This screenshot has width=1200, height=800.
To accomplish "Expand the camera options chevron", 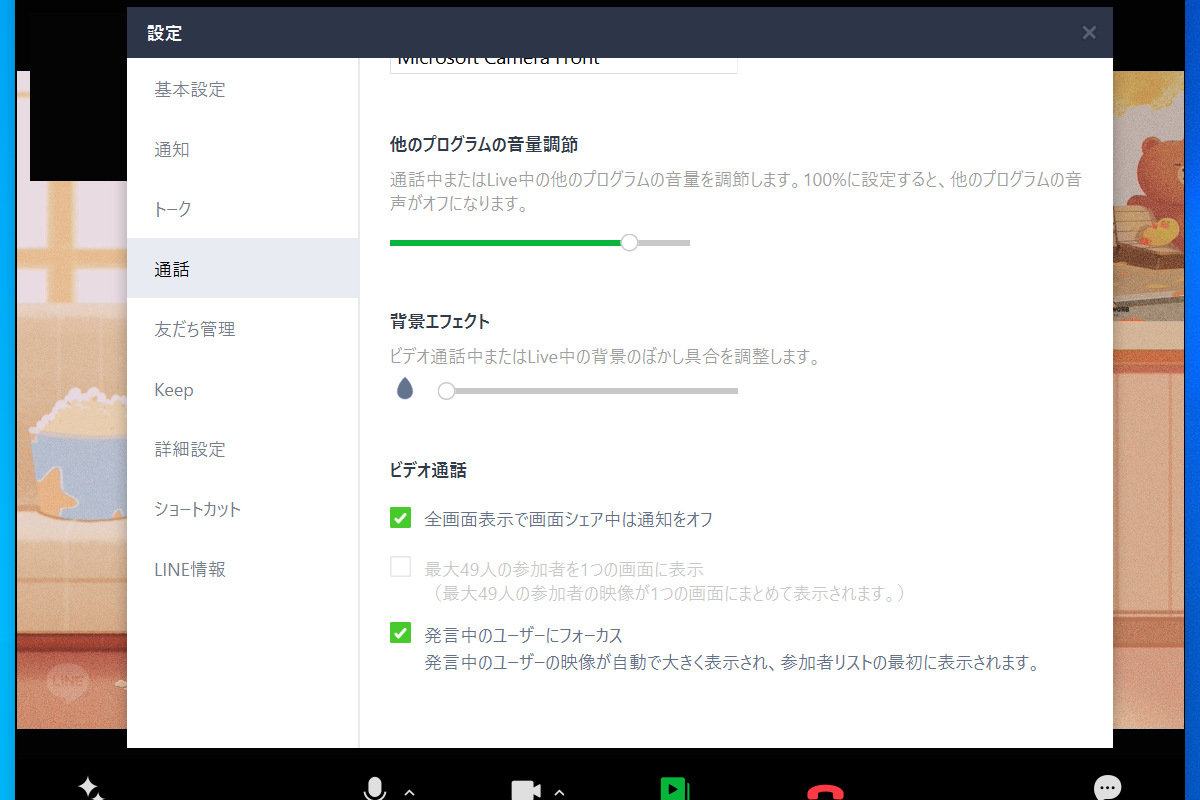I will pos(557,793).
